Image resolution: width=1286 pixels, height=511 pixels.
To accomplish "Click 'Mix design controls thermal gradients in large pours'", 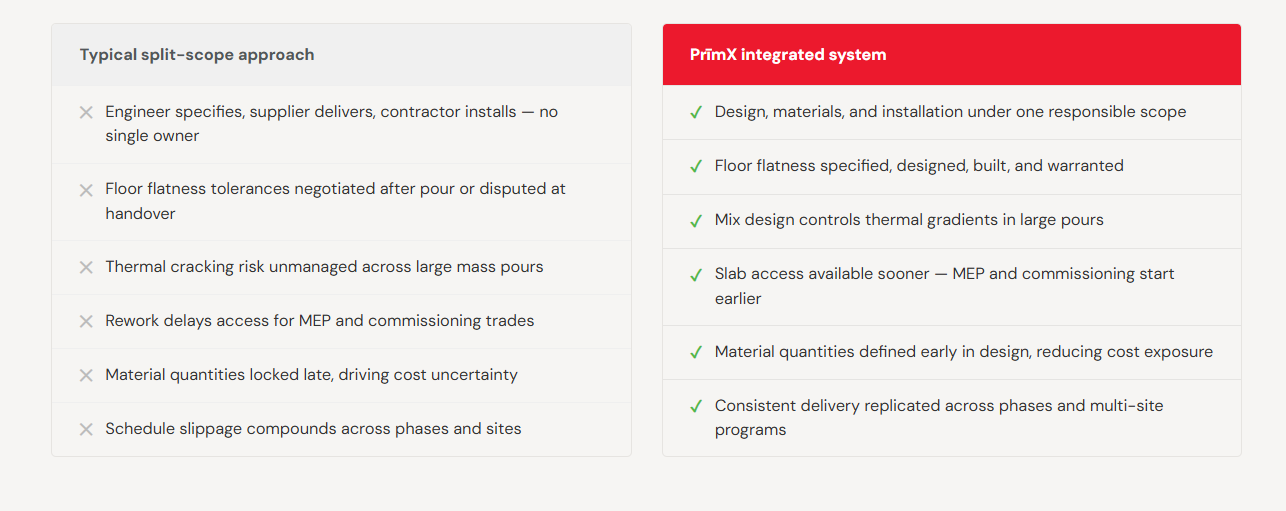I will [909, 220].
